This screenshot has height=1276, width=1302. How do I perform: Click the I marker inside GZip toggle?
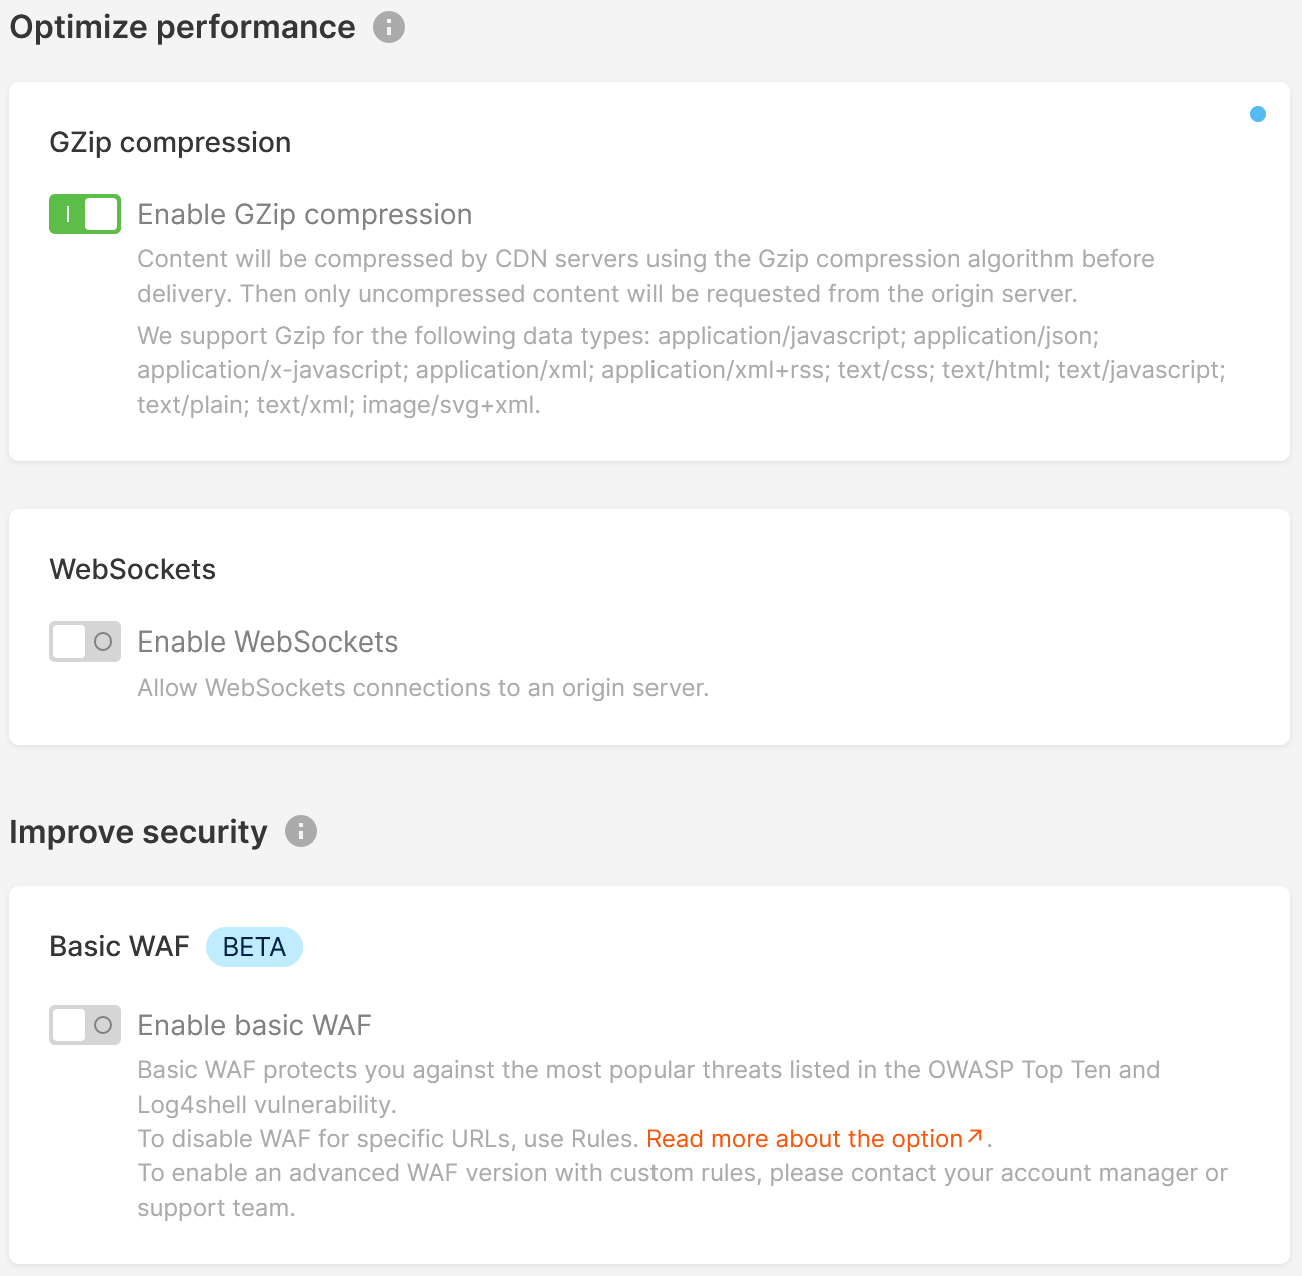point(66,213)
